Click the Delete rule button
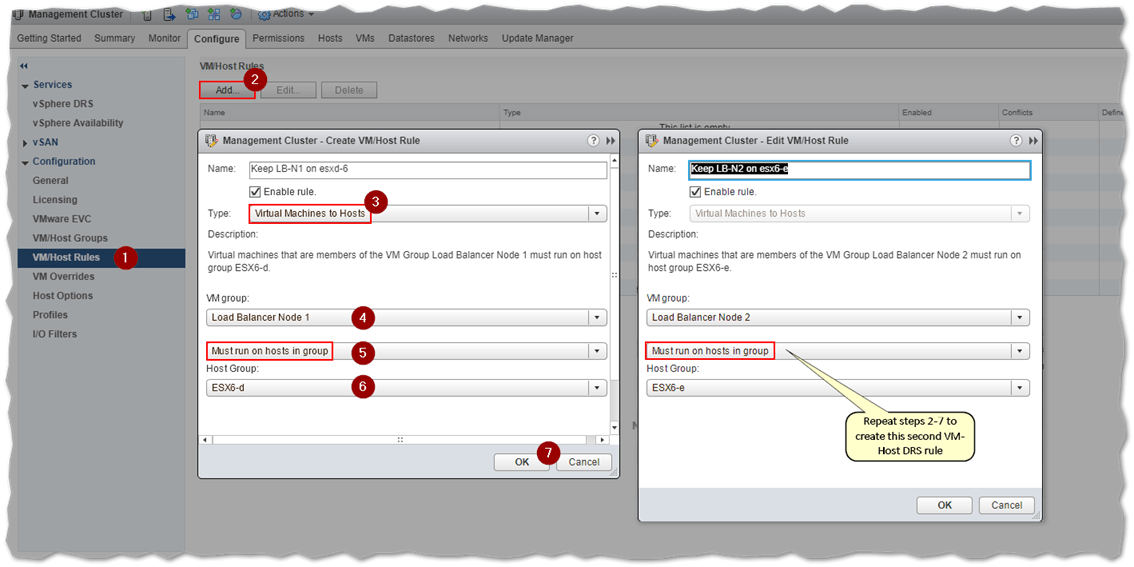Screen dimensions: 1134x567 pos(349,90)
